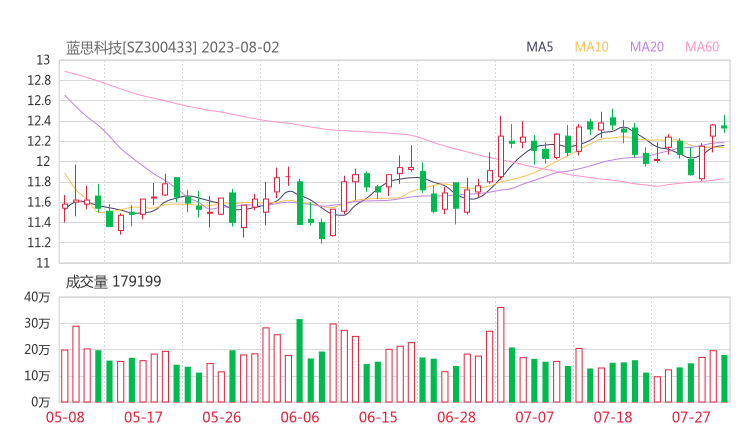Click the 12.8 price axis label
The image size is (740, 440).
pyautogui.click(x=39, y=80)
